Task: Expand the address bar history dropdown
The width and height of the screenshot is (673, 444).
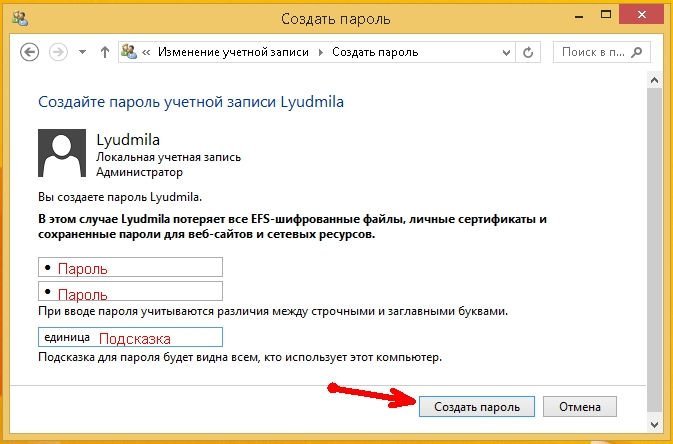Action: (x=506, y=53)
